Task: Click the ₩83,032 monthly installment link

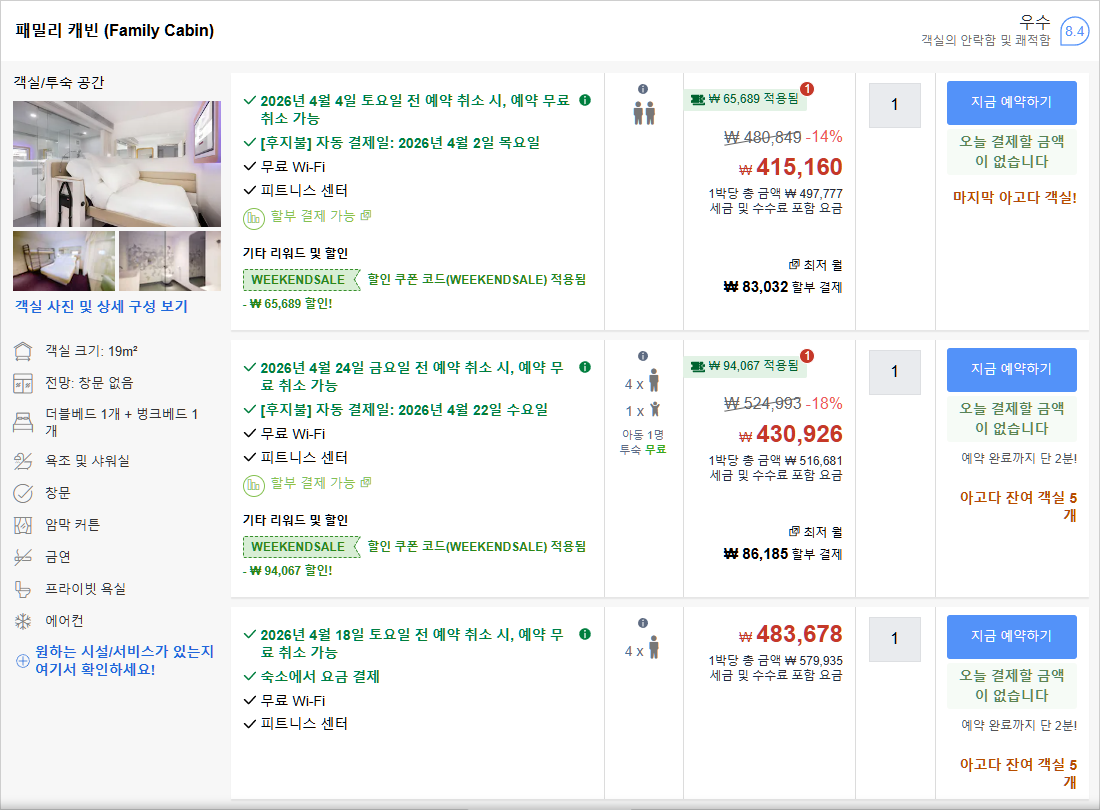Action: coord(783,287)
